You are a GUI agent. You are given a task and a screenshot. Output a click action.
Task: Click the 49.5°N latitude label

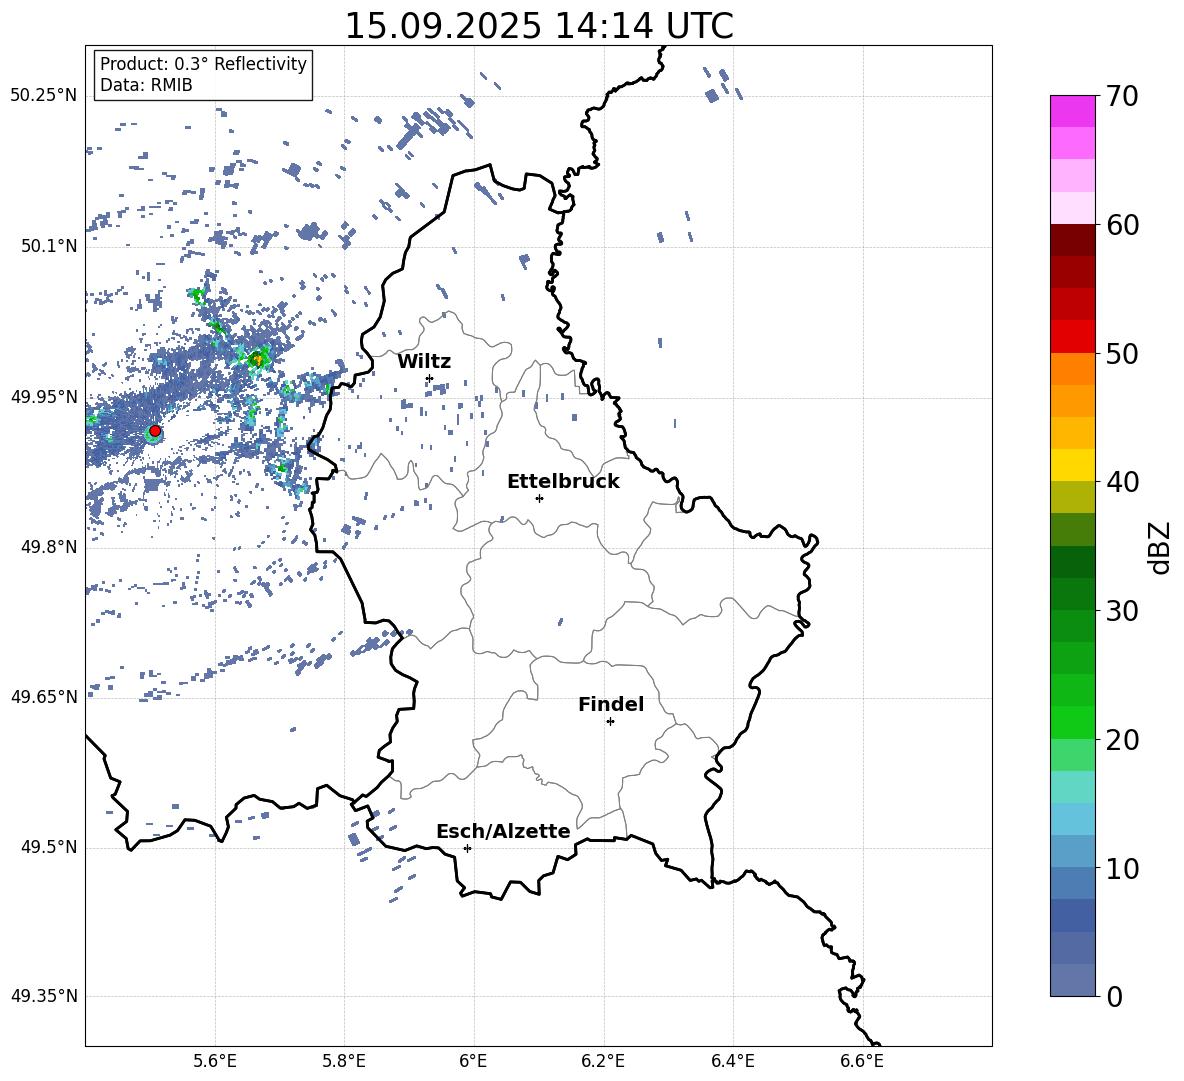tap(49, 848)
